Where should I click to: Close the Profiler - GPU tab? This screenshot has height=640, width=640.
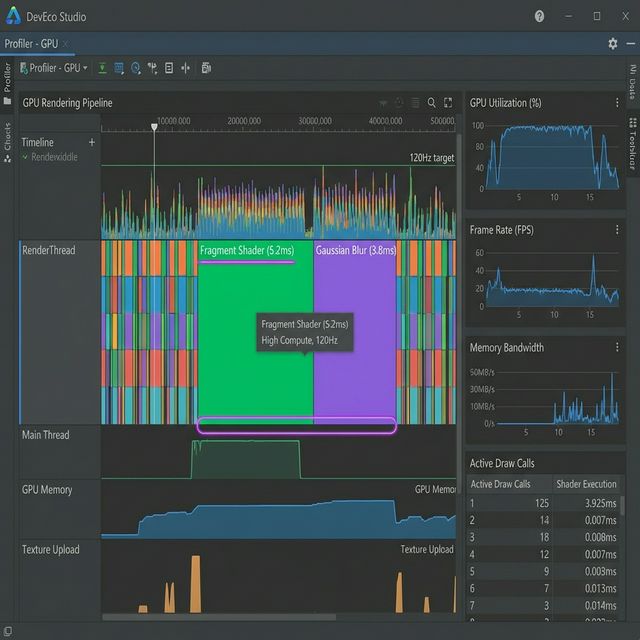[x=65, y=44]
